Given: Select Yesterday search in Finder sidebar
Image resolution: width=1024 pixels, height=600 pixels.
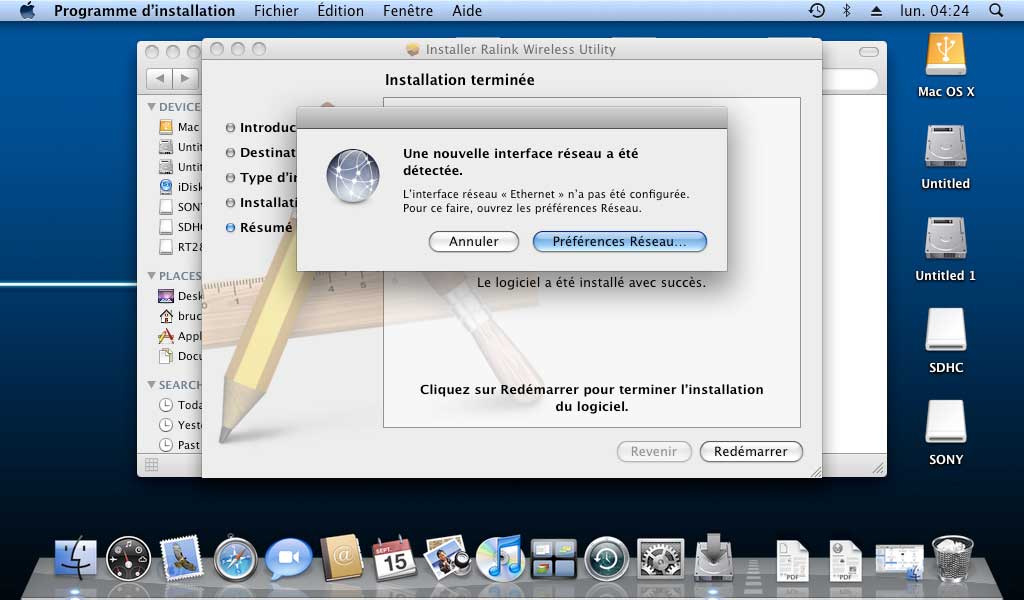Looking at the screenshot, I should (x=180, y=425).
